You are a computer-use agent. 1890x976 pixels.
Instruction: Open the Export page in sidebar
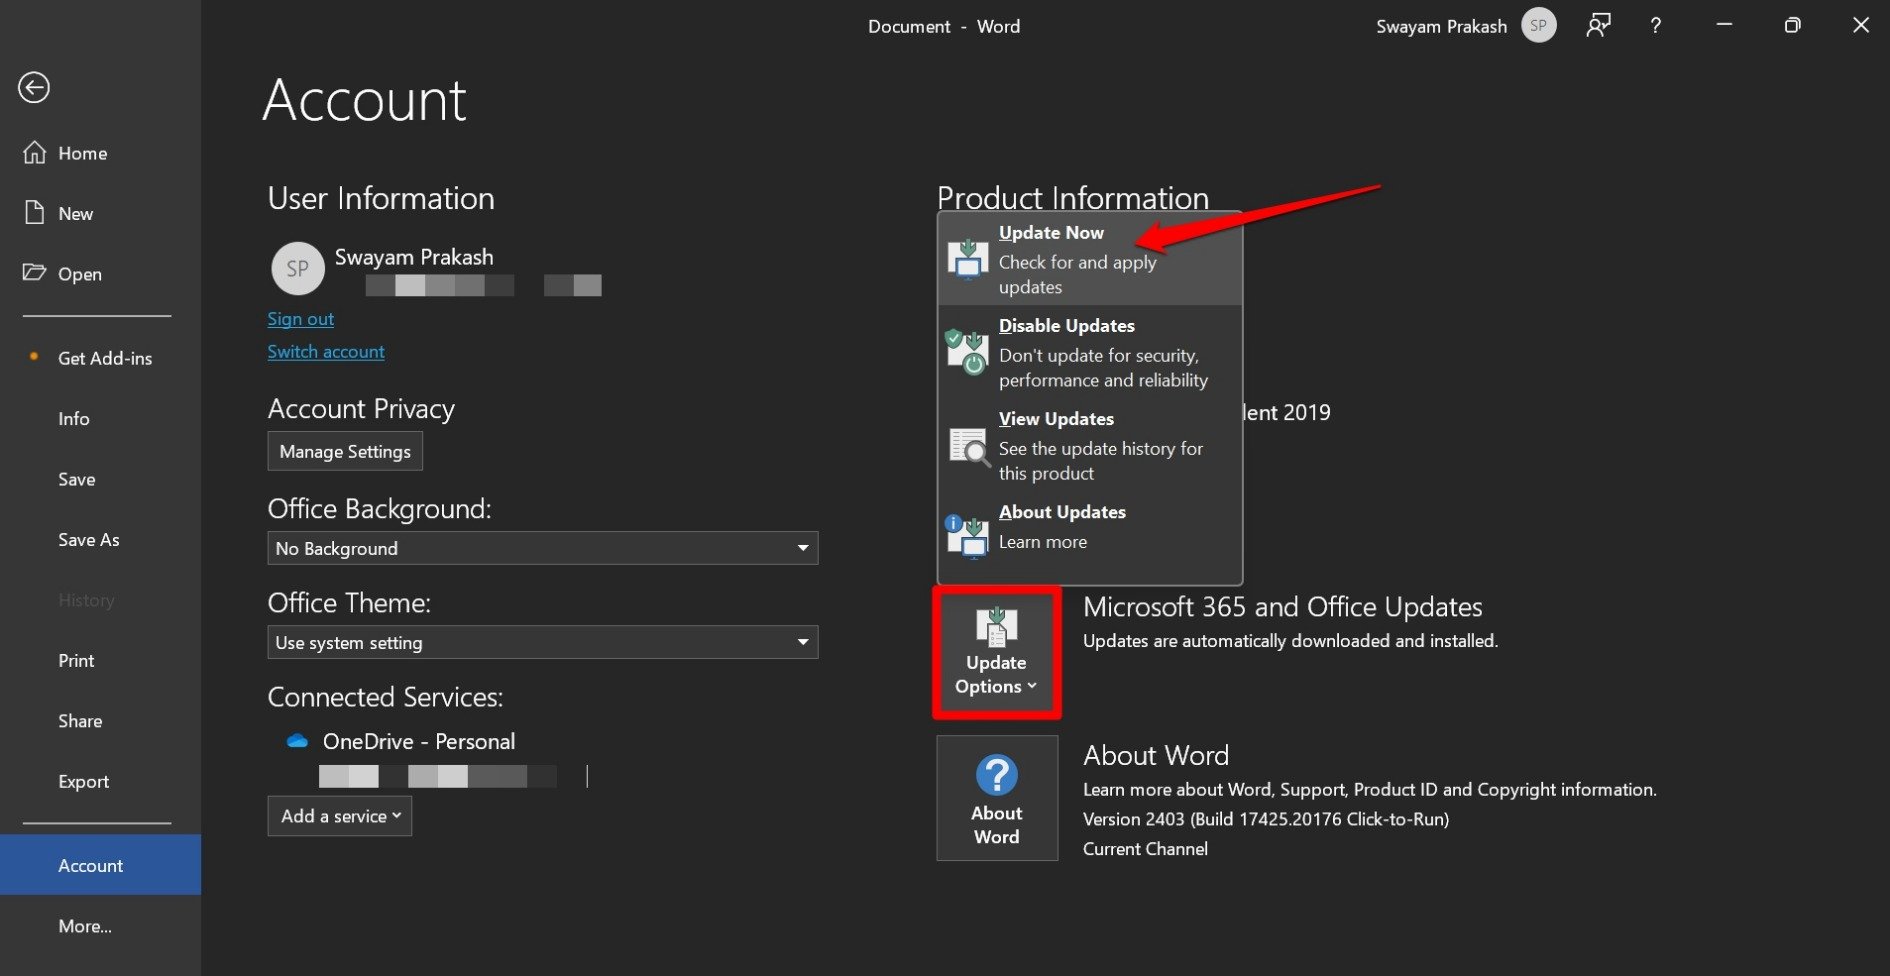[x=83, y=782]
